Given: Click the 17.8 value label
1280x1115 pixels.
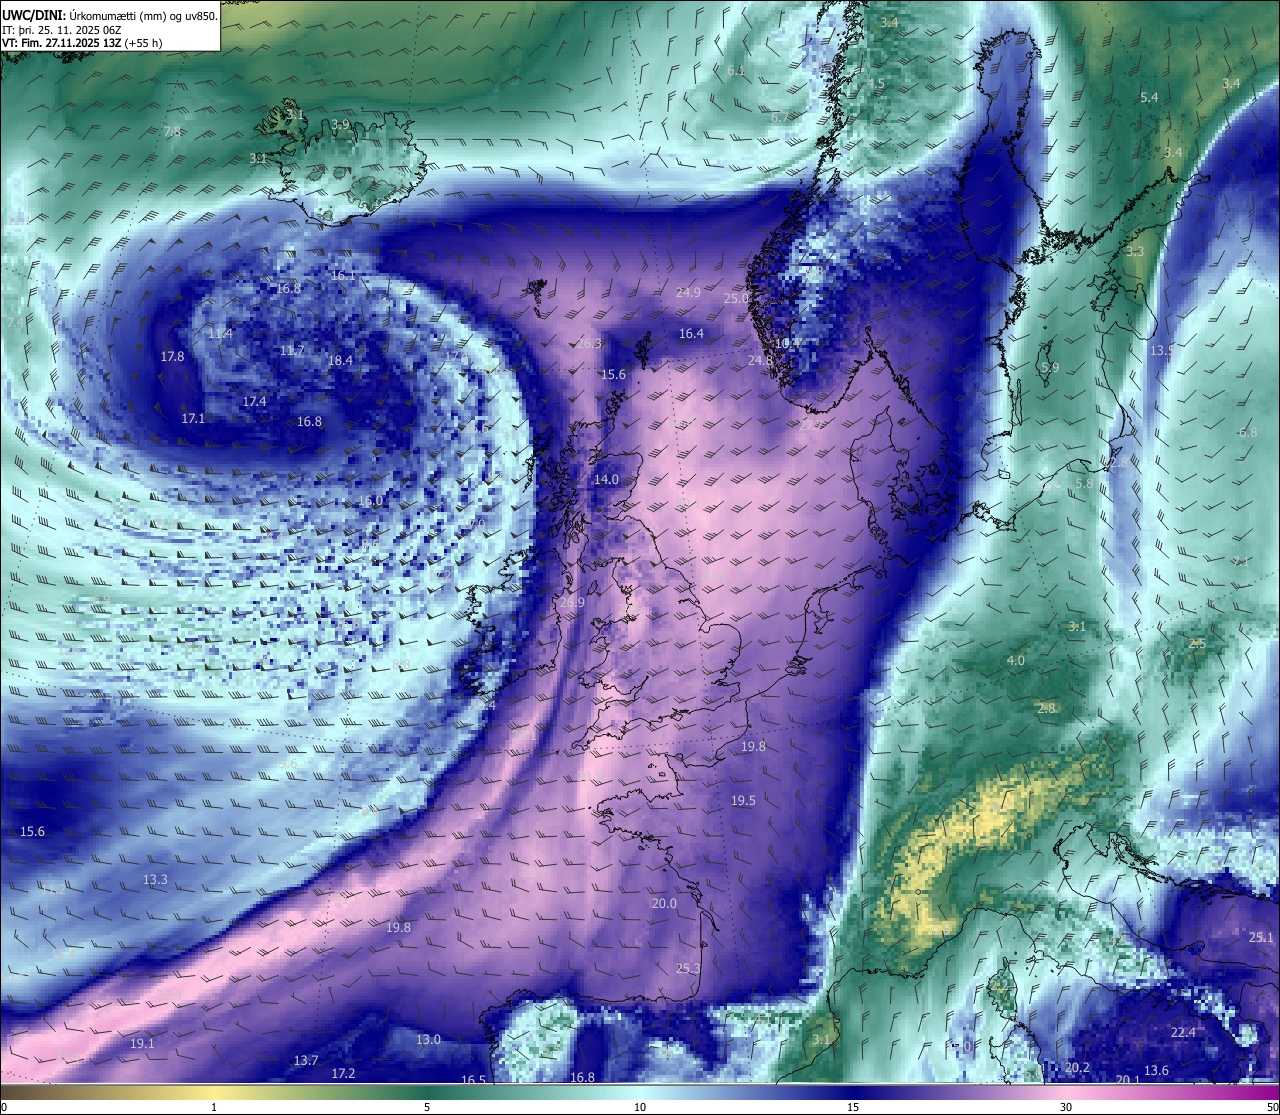Looking at the screenshot, I should [x=172, y=357].
